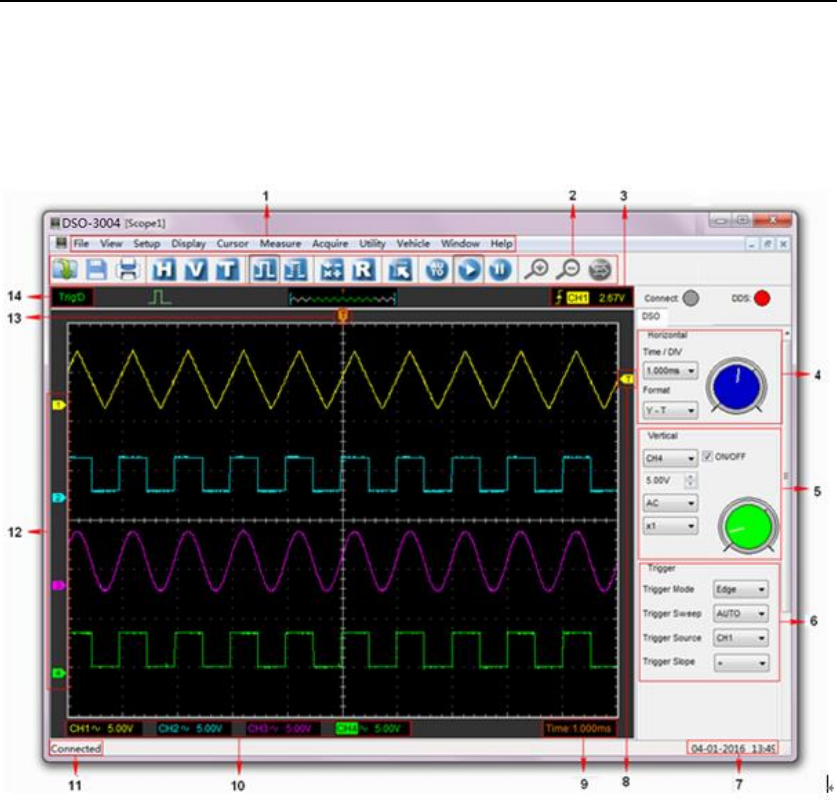
Task: Select the first pulse waveform toolbar icon
Action: (x=264, y=270)
